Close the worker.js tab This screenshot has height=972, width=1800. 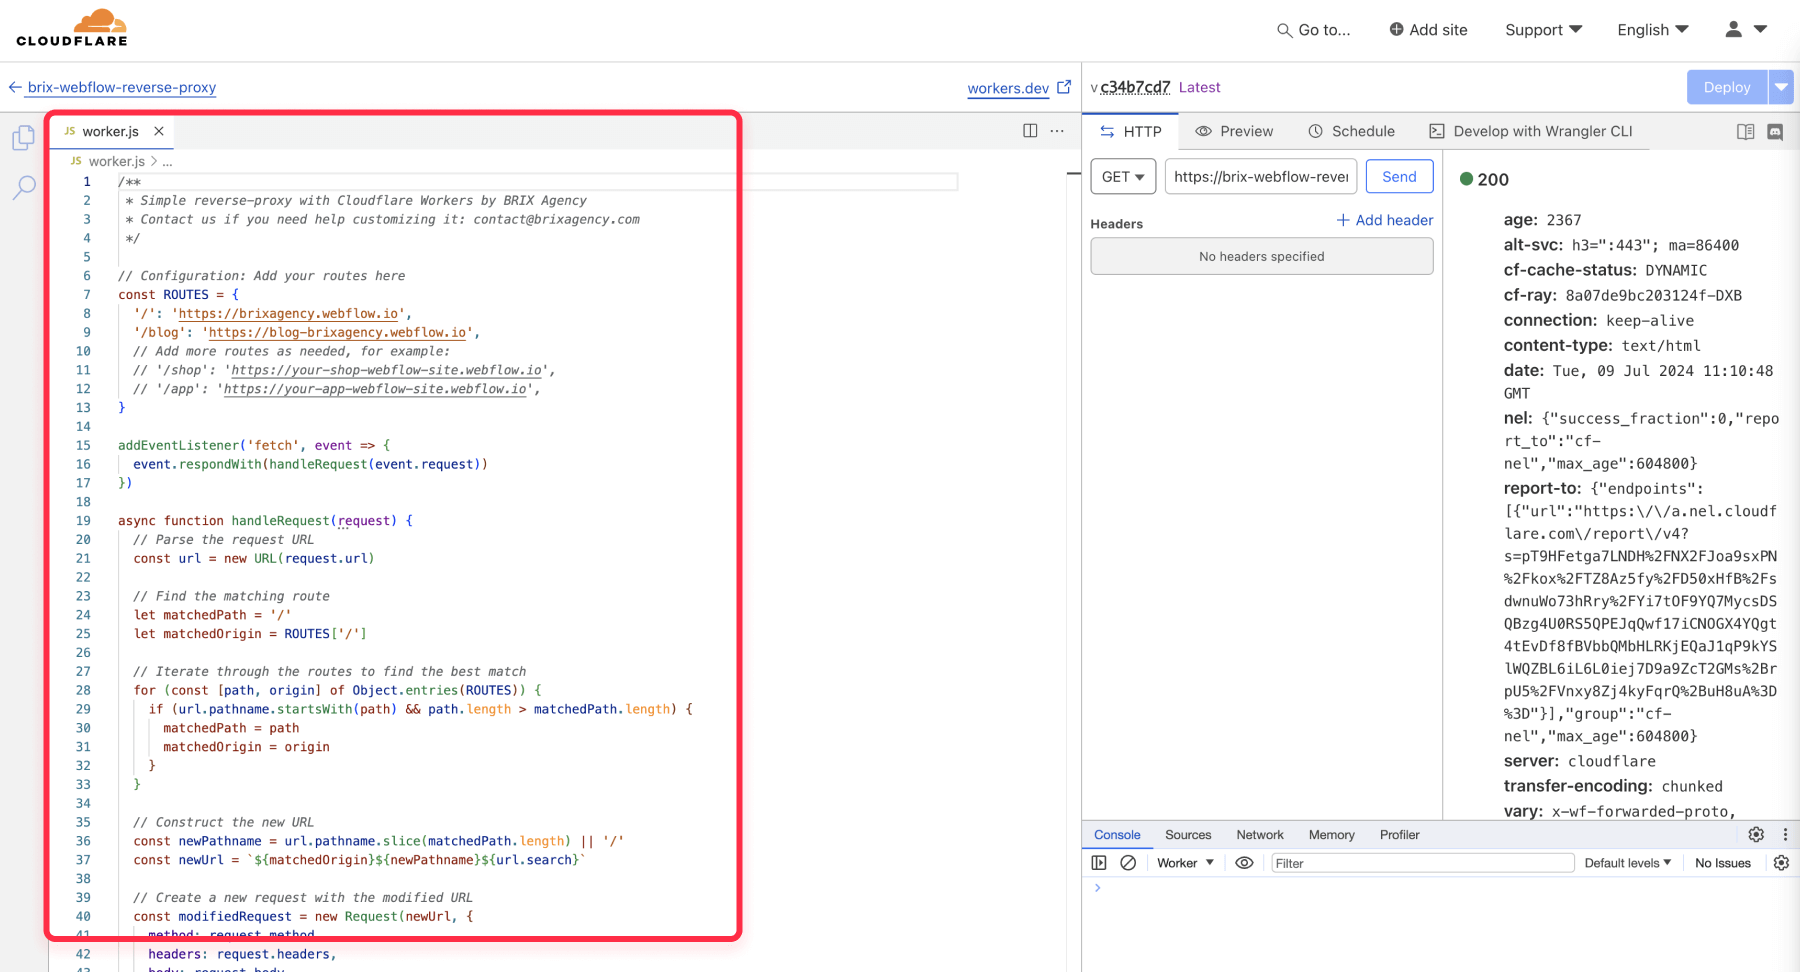(x=159, y=131)
